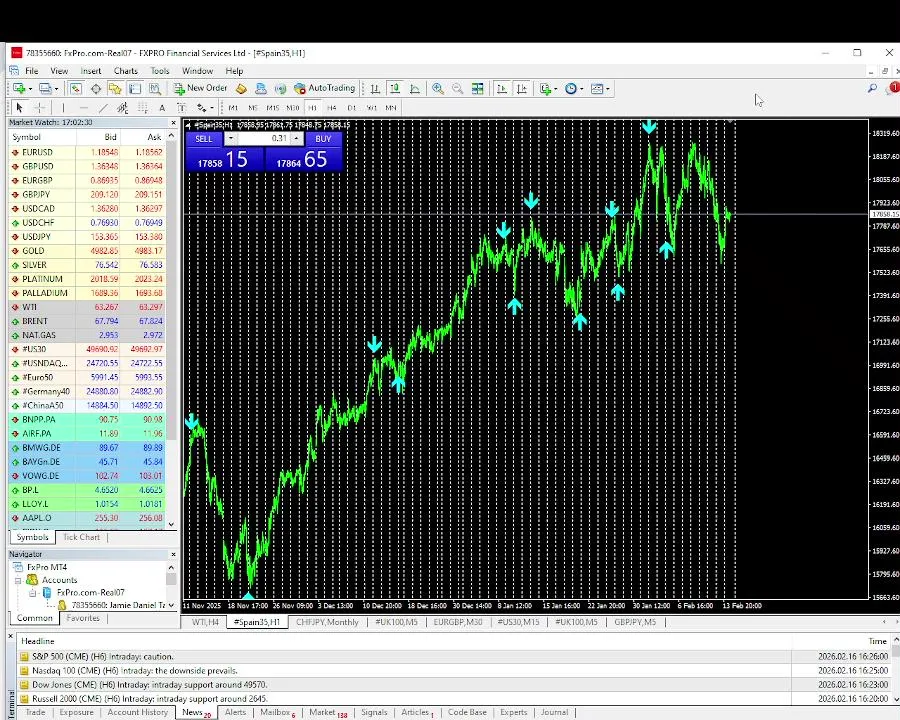Close the Market Watch panel
This screenshot has height=720, width=900.
[173, 122]
